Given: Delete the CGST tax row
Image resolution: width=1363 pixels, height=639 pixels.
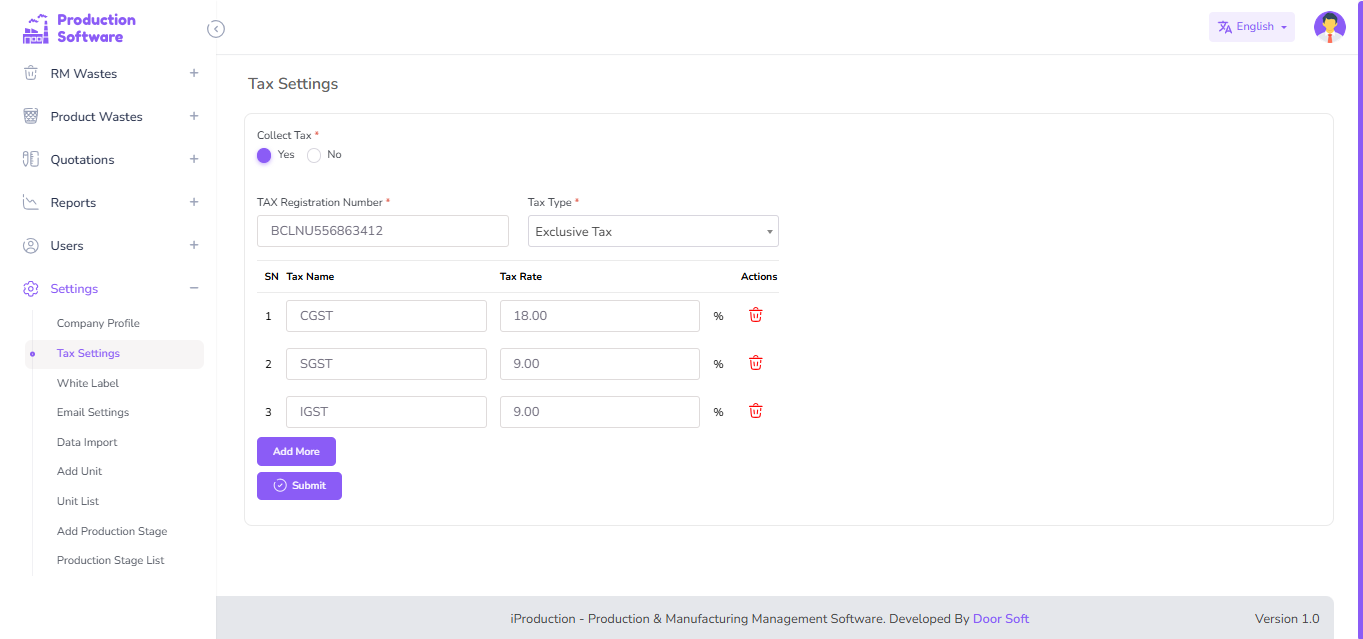Looking at the screenshot, I should [x=756, y=315].
